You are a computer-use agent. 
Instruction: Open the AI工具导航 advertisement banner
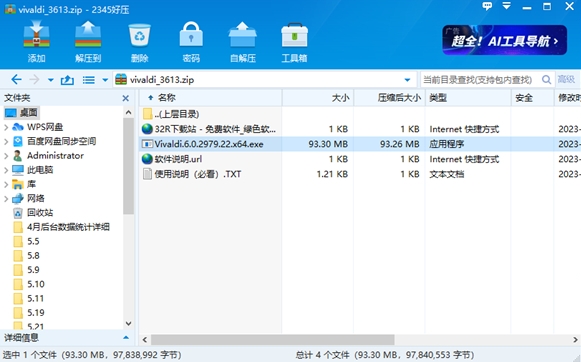tap(504, 40)
